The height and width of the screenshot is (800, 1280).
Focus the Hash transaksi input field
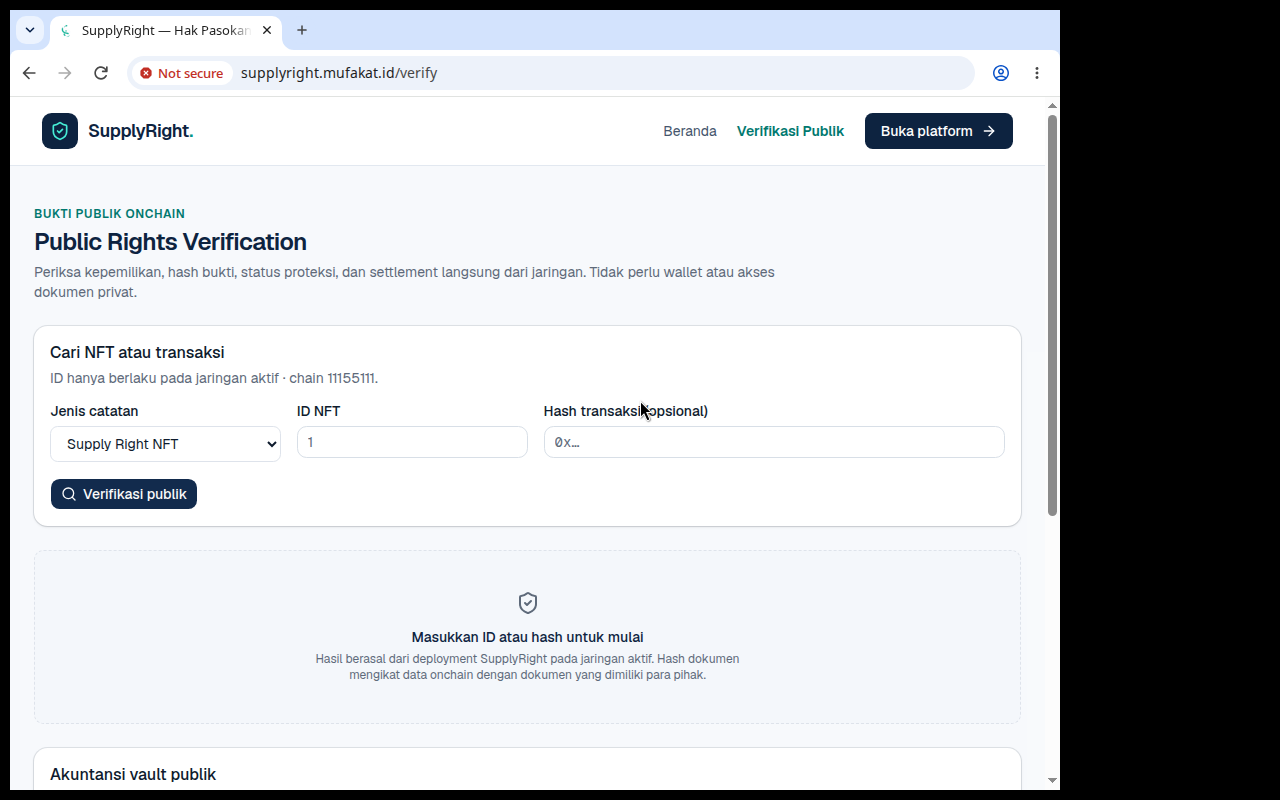(774, 442)
